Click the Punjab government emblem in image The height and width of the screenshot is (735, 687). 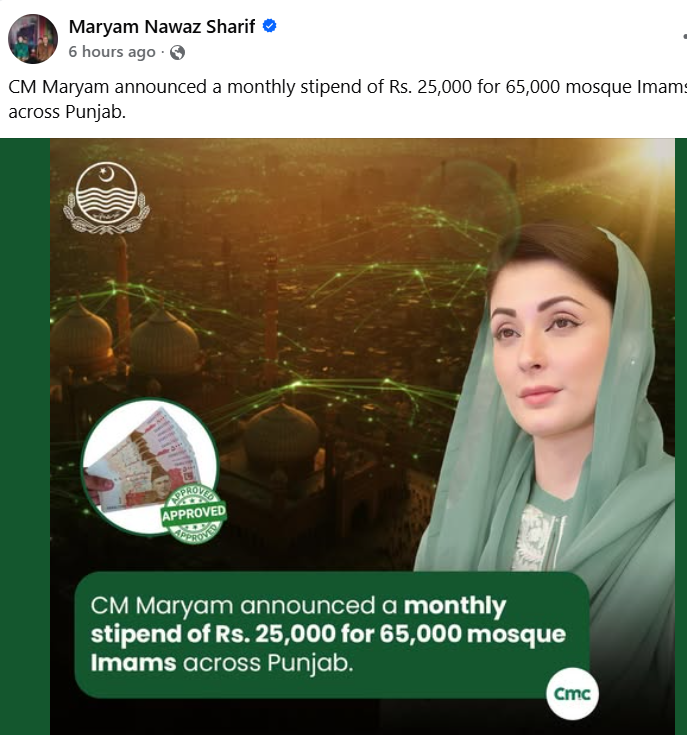(x=106, y=198)
